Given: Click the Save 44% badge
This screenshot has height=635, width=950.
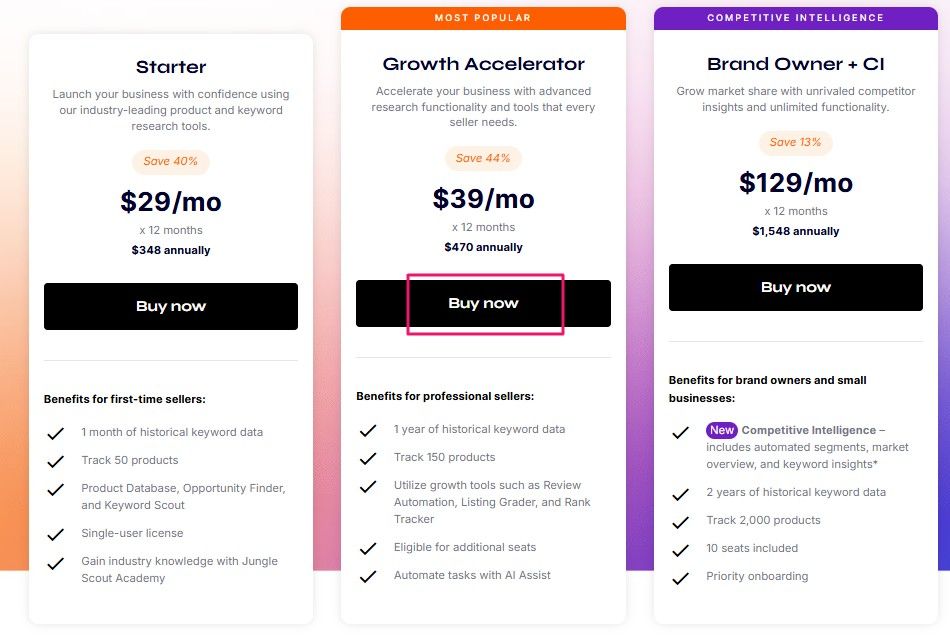Looking at the screenshot, I should point(483,158).
